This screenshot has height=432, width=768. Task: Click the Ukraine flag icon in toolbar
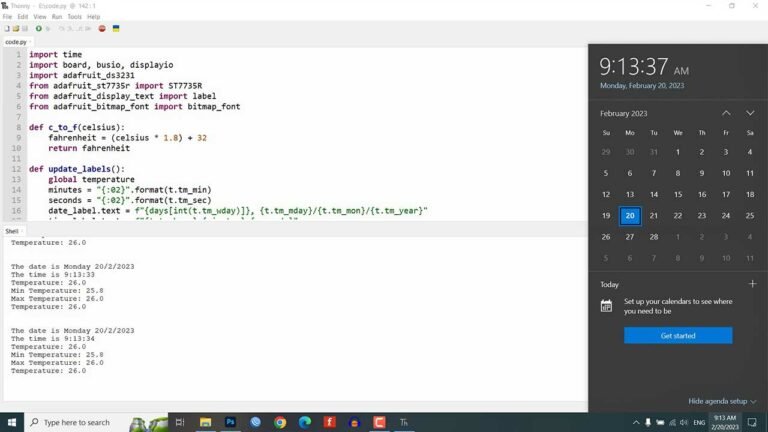tap(116, 28)
